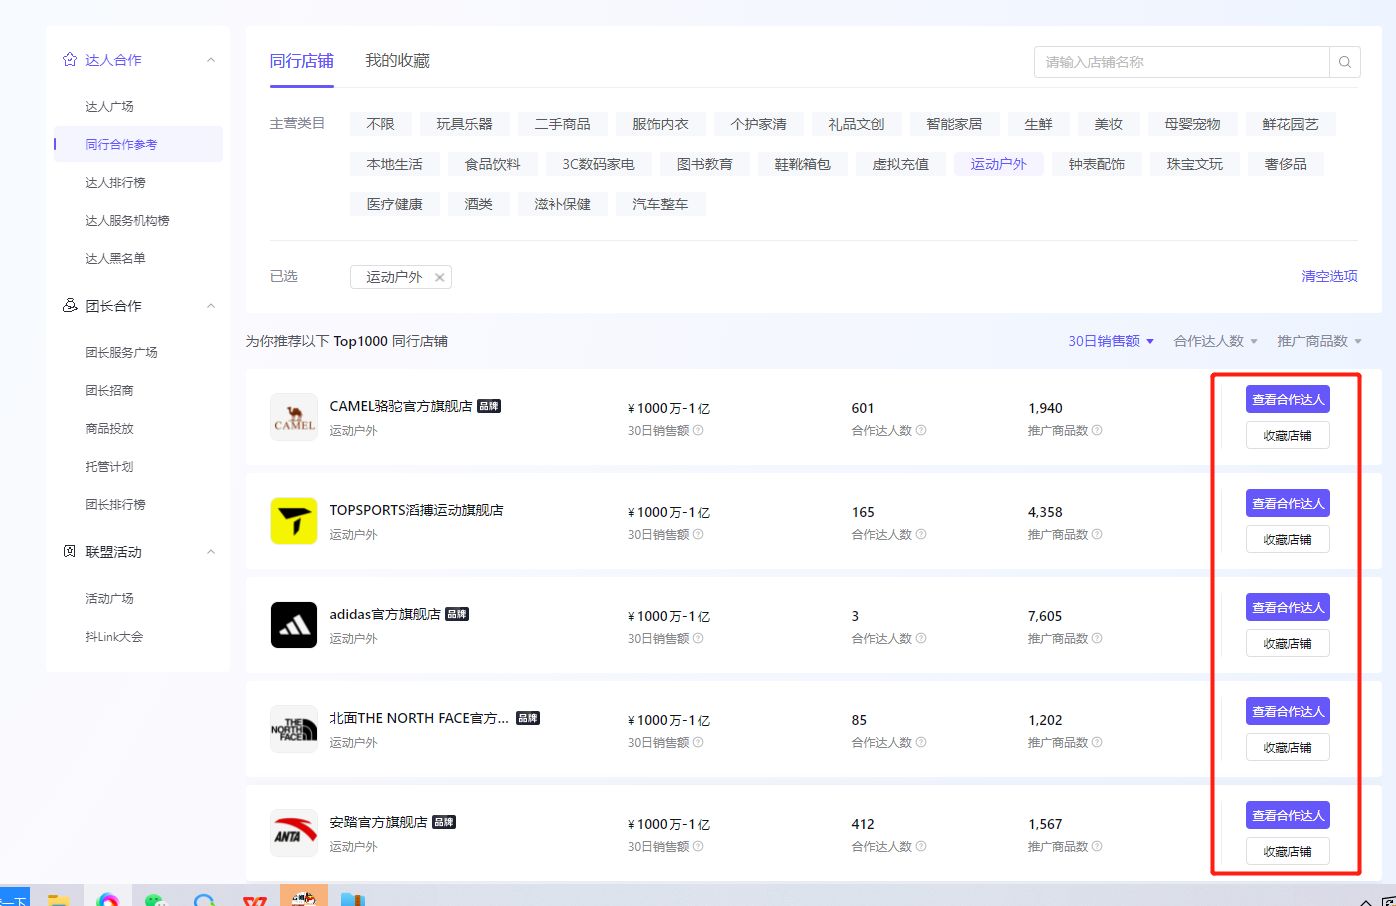Click the 联盟活动 section icon
Viewport: 1396px width, 906px height.
pyautogui.click(x=70, y=551)
